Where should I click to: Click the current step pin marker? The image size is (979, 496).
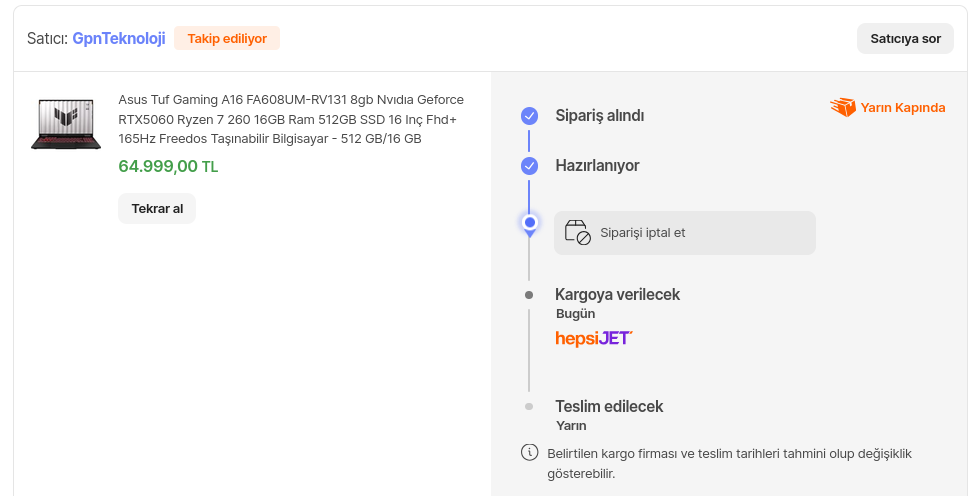pos(529,224)
